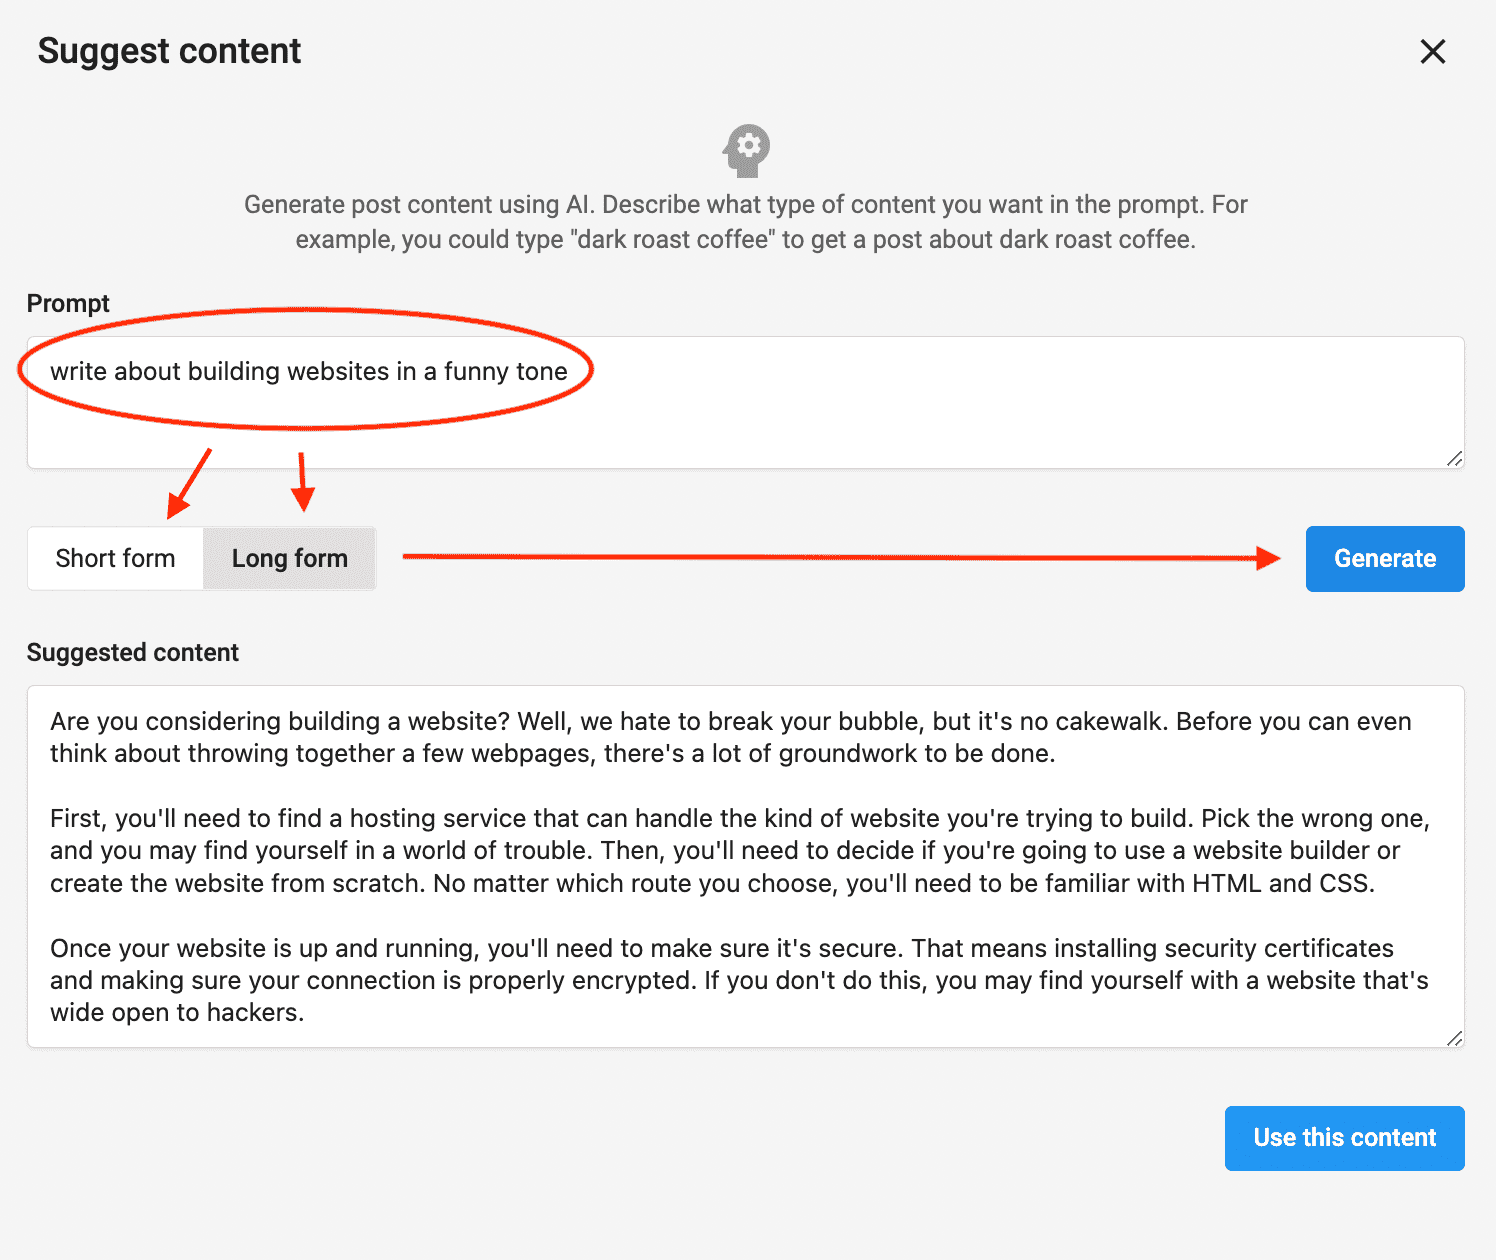The height and width of the screenshot is (1260, 1496).
Task: Click the 'Prompt' field label
Action: coord(68,304)
